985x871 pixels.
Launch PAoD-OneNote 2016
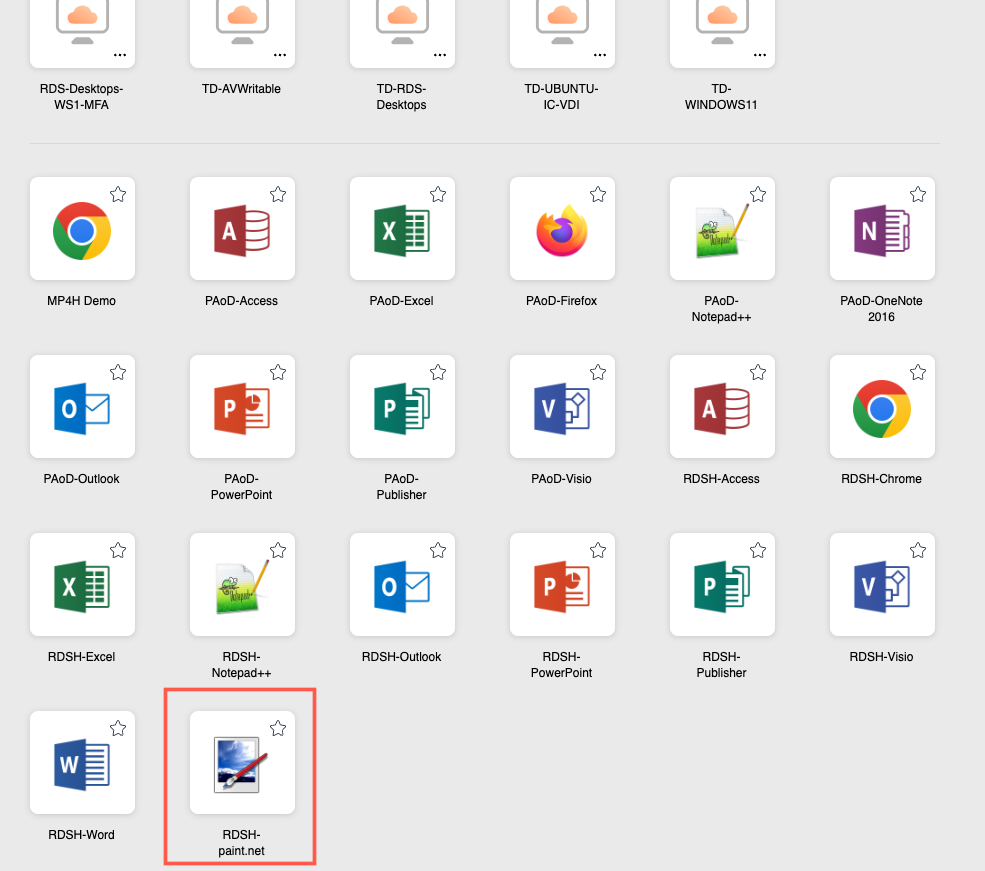(882, 230)
